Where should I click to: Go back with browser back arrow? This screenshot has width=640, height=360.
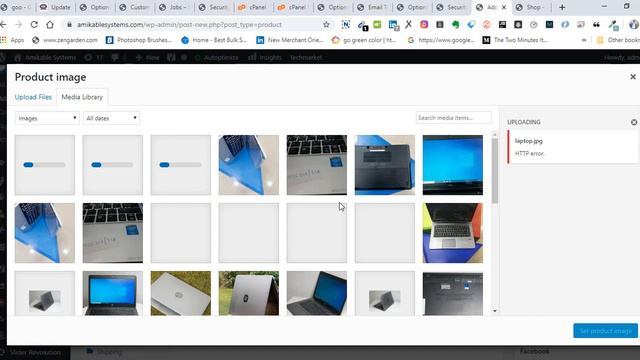[3, 24]
